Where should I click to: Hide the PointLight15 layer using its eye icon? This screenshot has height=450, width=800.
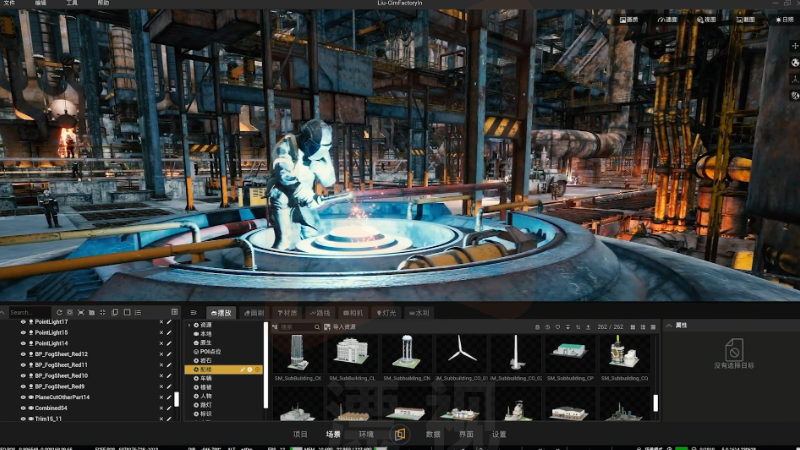[x=24, y=332]
